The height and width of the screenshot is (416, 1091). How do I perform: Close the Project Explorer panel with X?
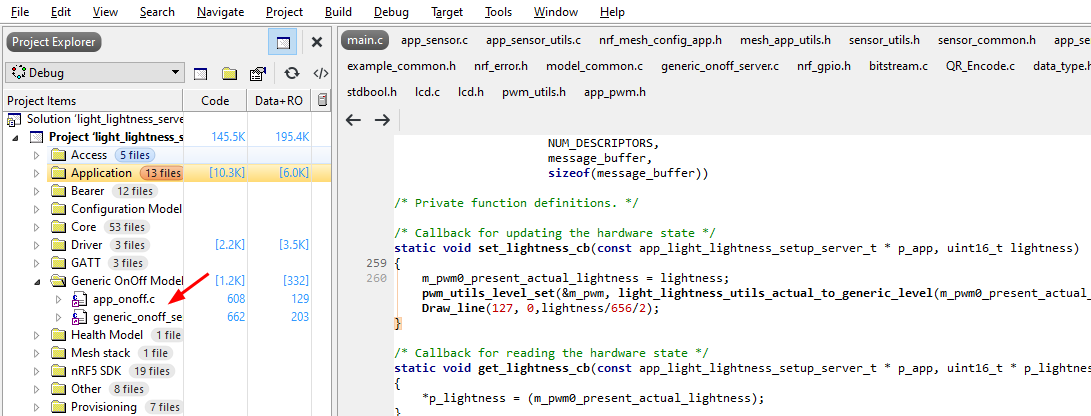point(317,42)
